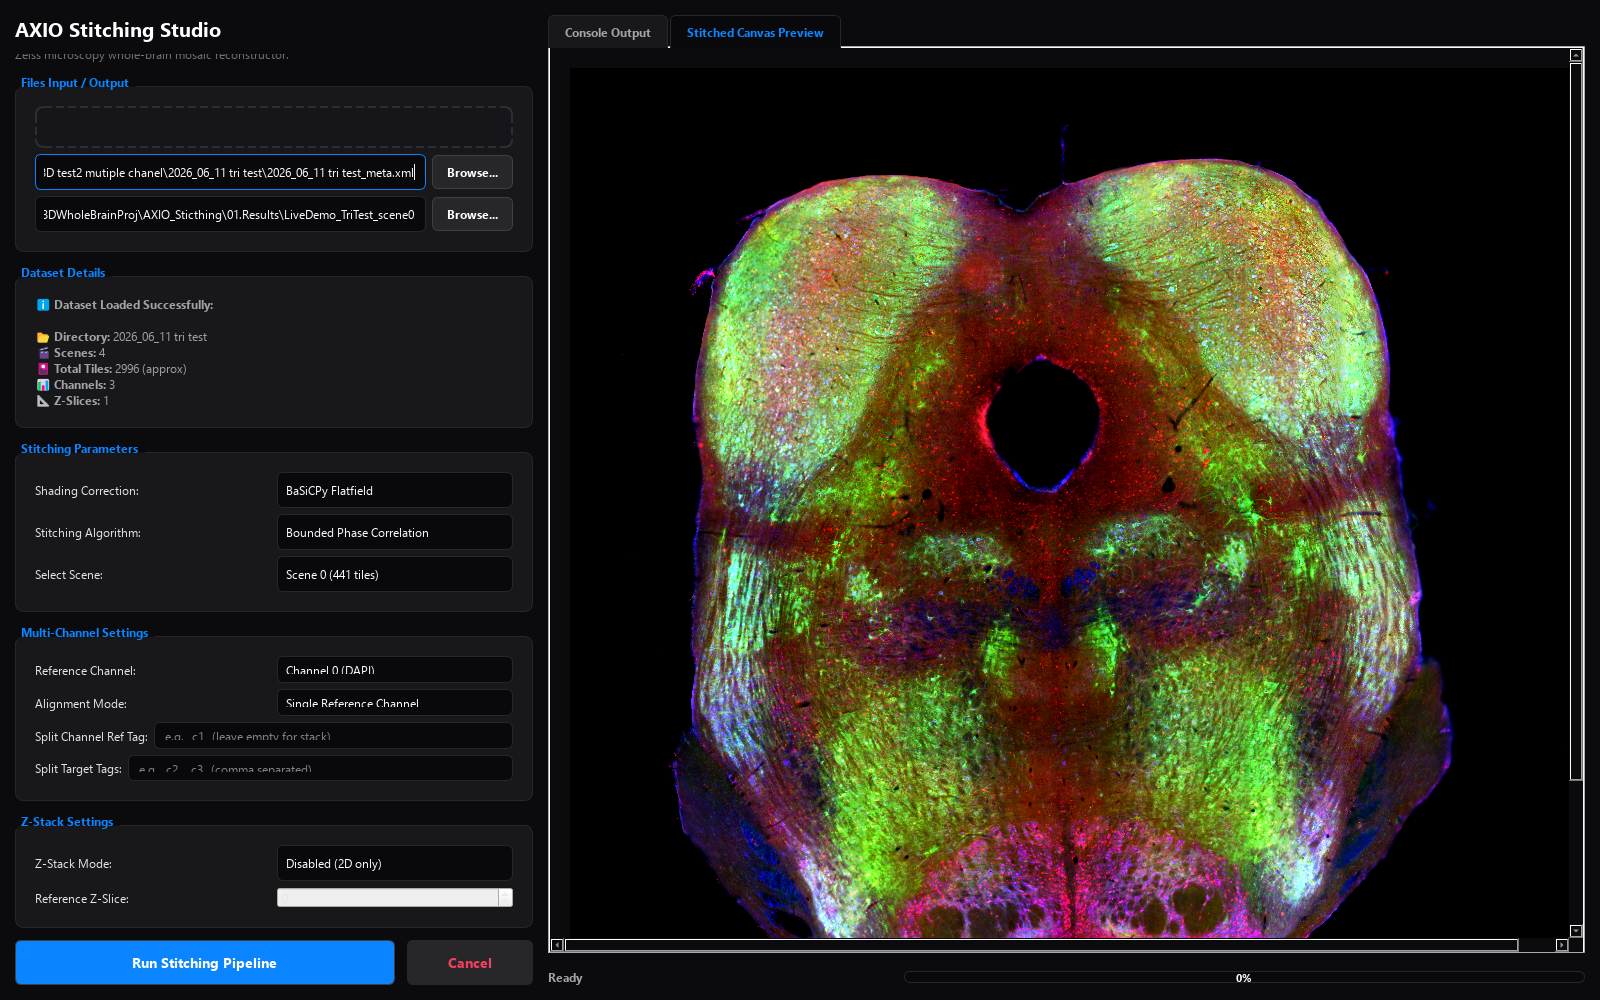Click the Ready status text
The width and height of the screenshot is (1600, 1000).
click(x=565, y=978)
